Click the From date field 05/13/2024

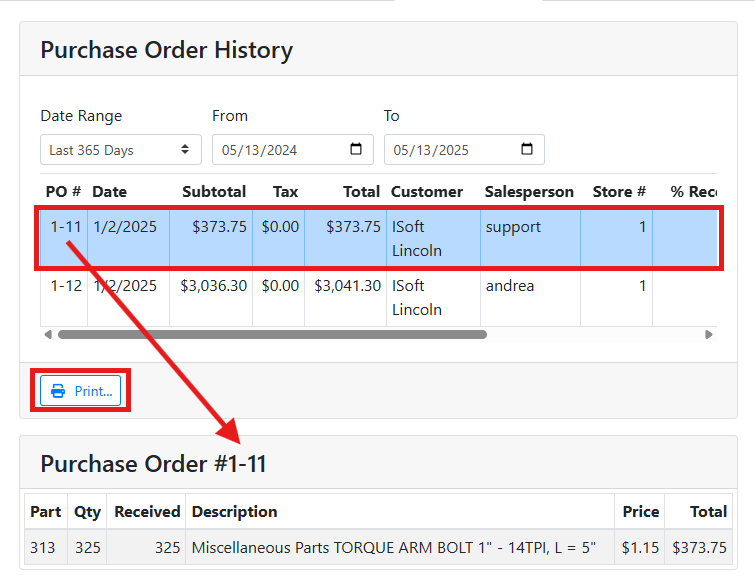click(260, 150)
